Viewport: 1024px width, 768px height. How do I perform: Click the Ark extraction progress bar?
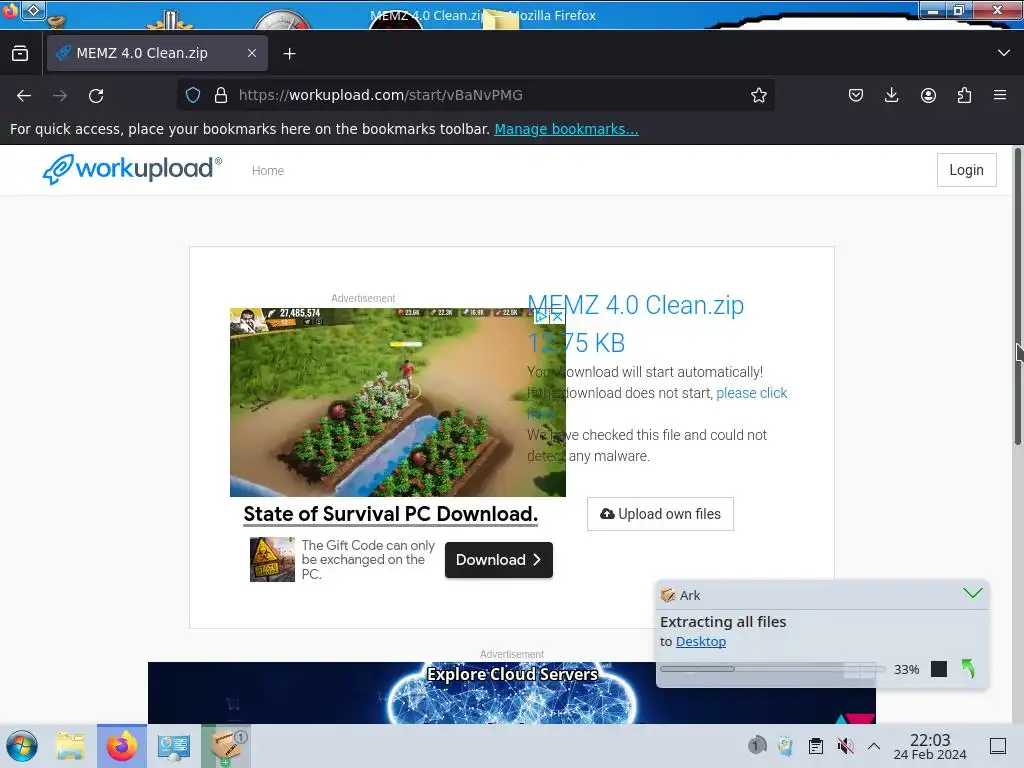[x=773, y=669]
